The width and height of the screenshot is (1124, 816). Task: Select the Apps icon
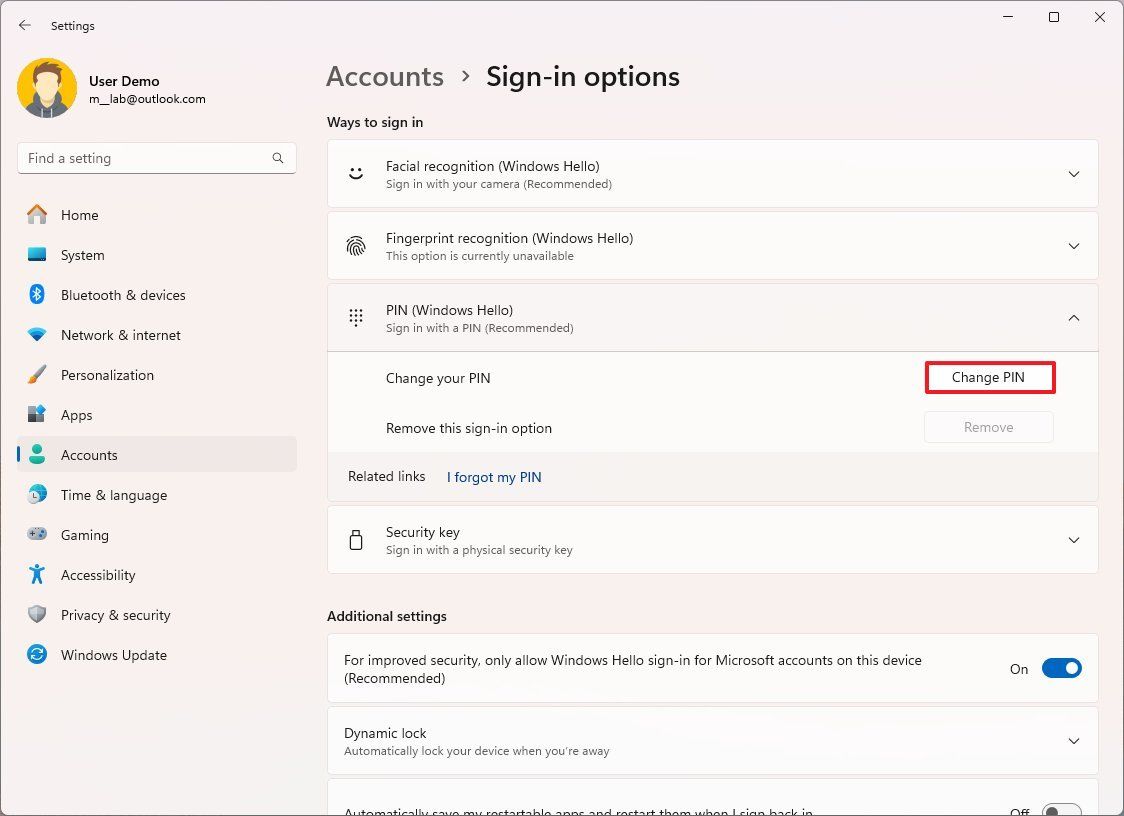[x=37, y=415]
